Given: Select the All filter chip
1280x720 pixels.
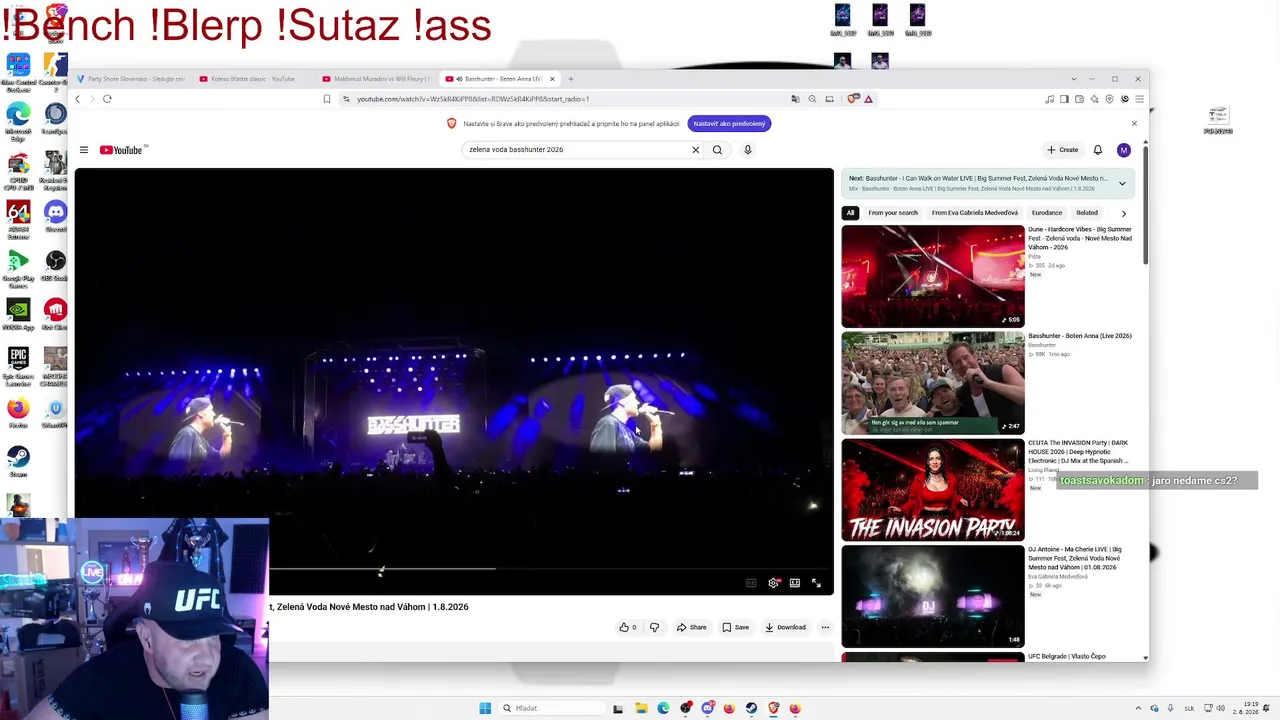Looking at the screenshot, I should tap(850, 213).
